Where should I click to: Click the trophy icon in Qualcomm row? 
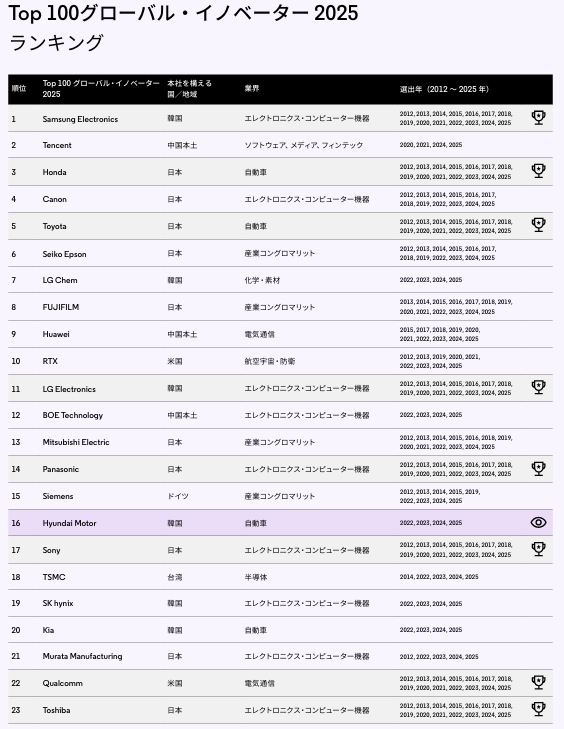[538, 683]
